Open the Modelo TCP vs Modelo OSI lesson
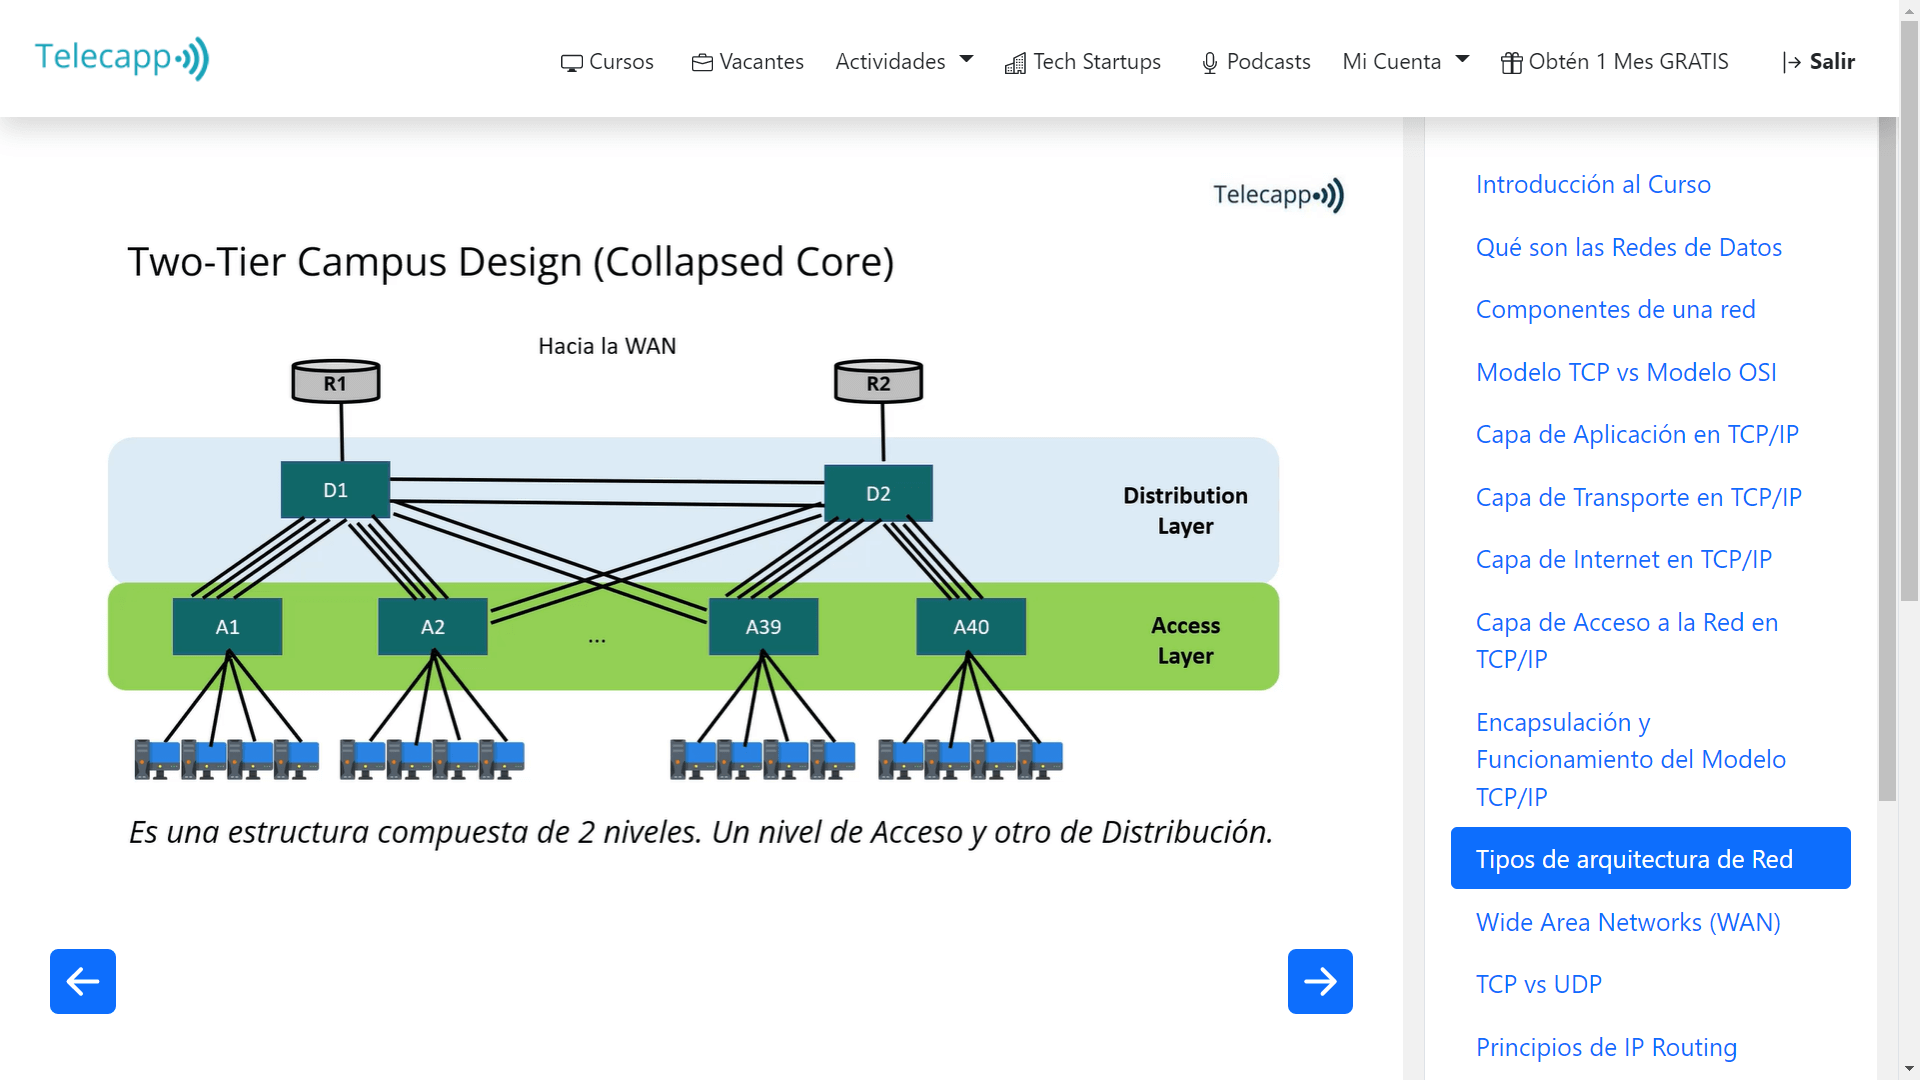The height and width of the screenshot is (1080, 1920). (1626, 371)
